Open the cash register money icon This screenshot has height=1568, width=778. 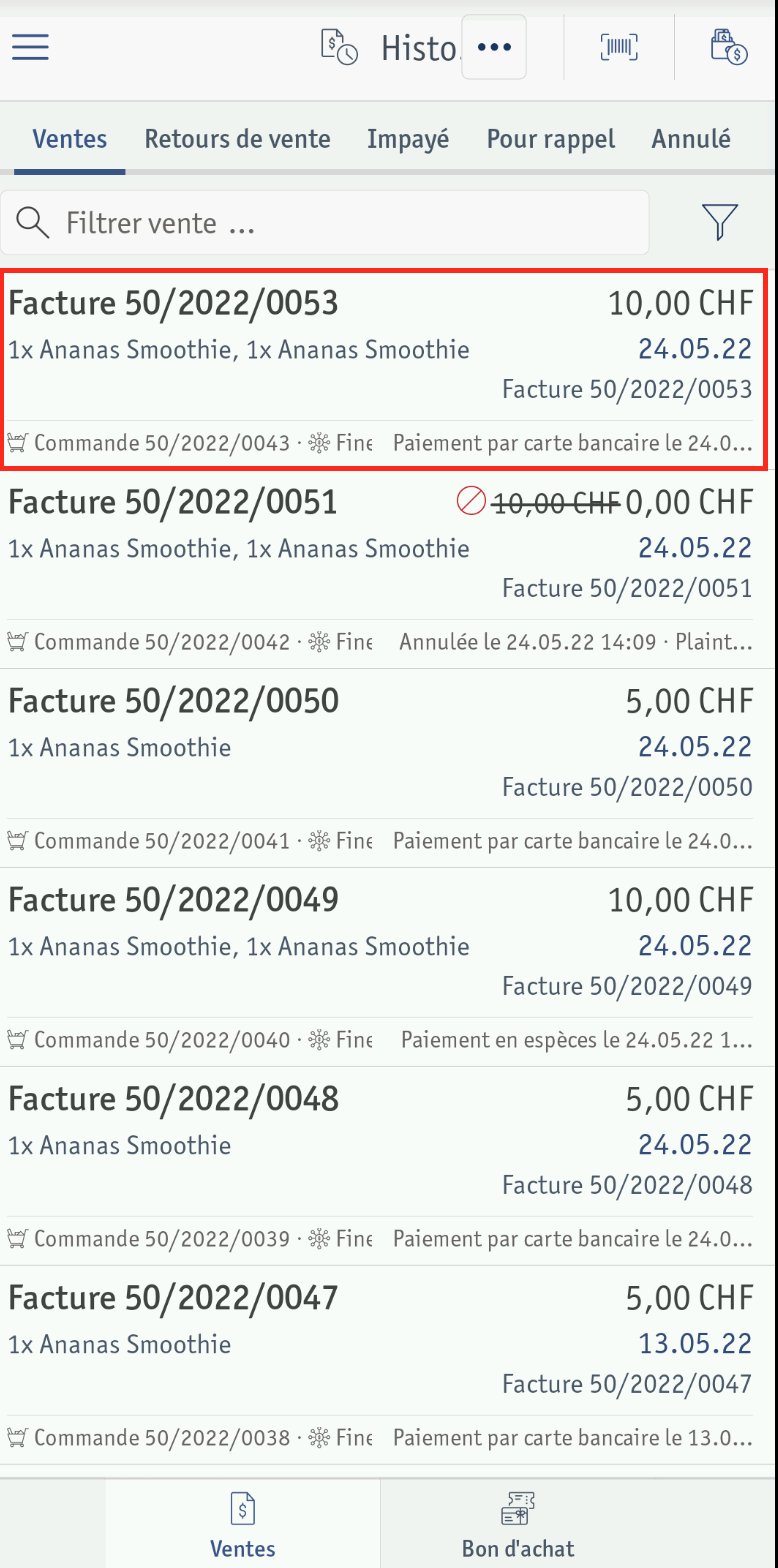point(729,47)
